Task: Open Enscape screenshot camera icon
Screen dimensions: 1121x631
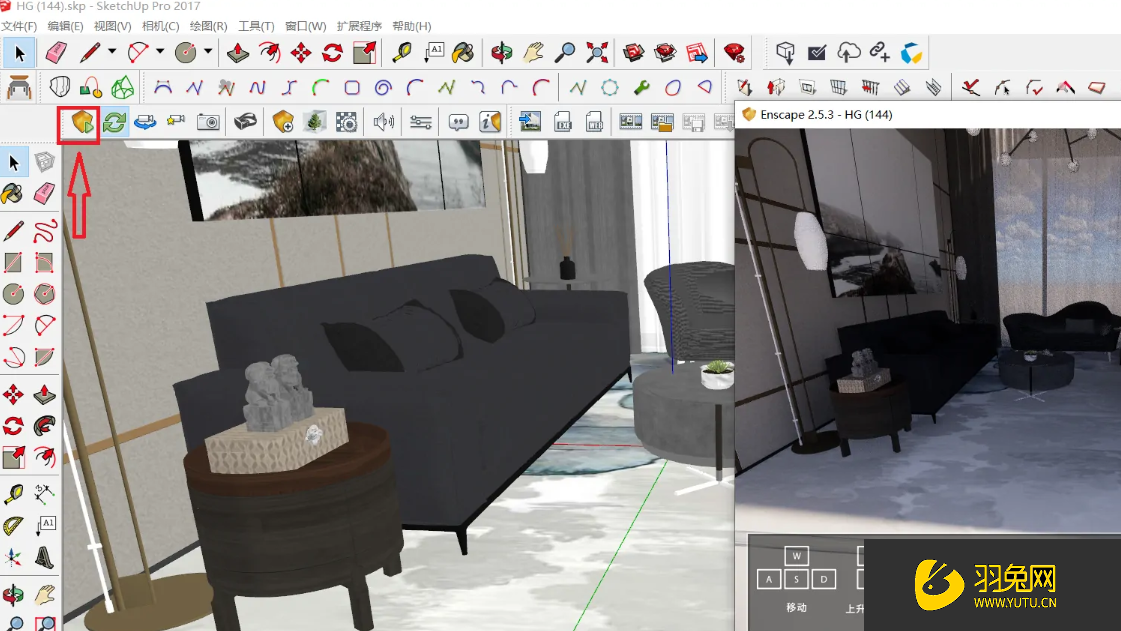Action: click(208, 123)
